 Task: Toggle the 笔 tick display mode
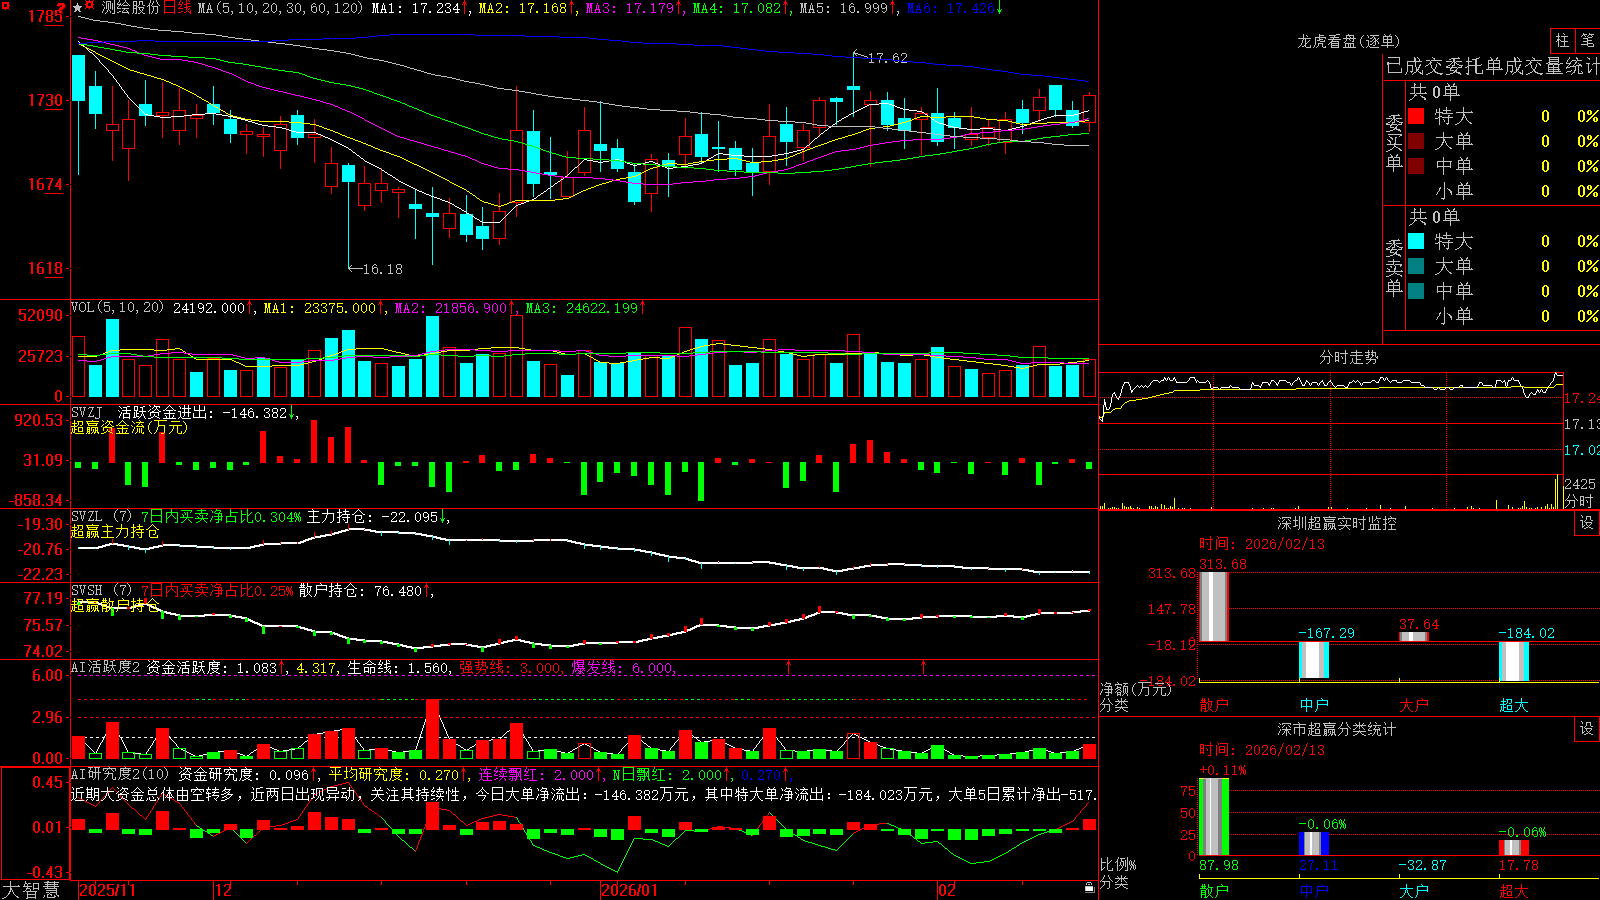pyautogui.click(x=1587, y=40)
